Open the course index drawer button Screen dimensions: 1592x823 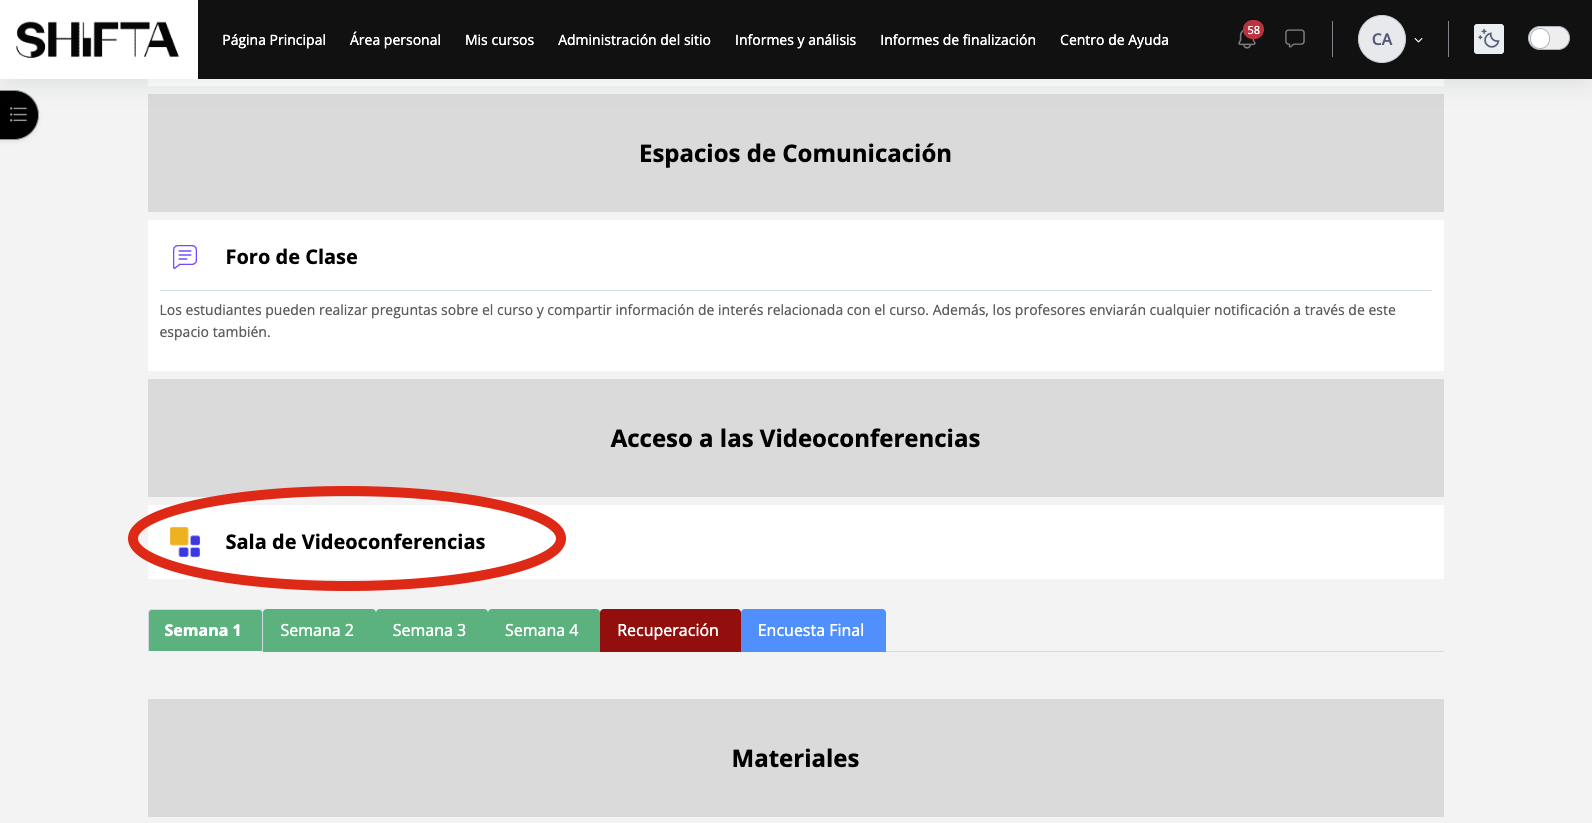18,115
